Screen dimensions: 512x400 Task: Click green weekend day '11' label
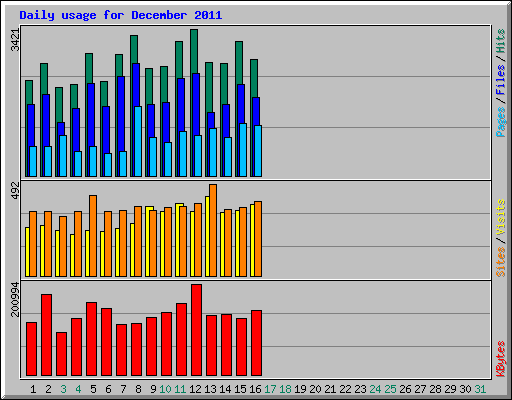(x=180, y=389)
